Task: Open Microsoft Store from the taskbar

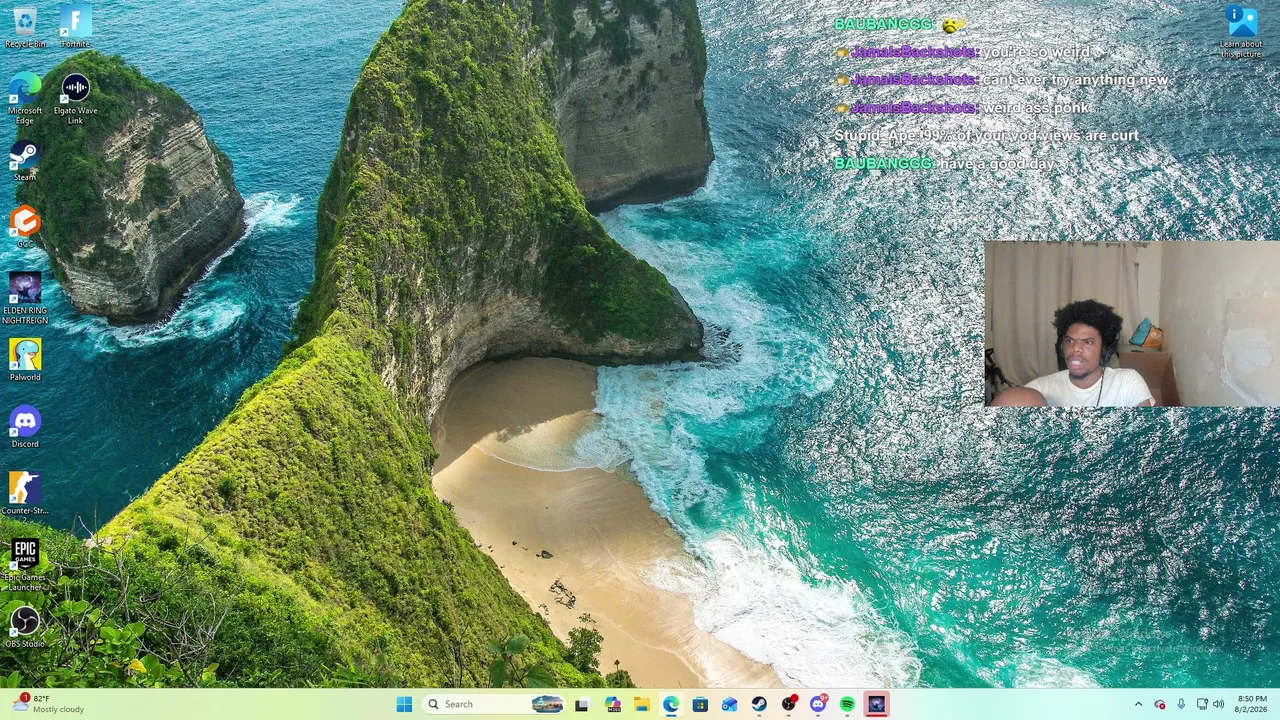Action: click(700, 704)
